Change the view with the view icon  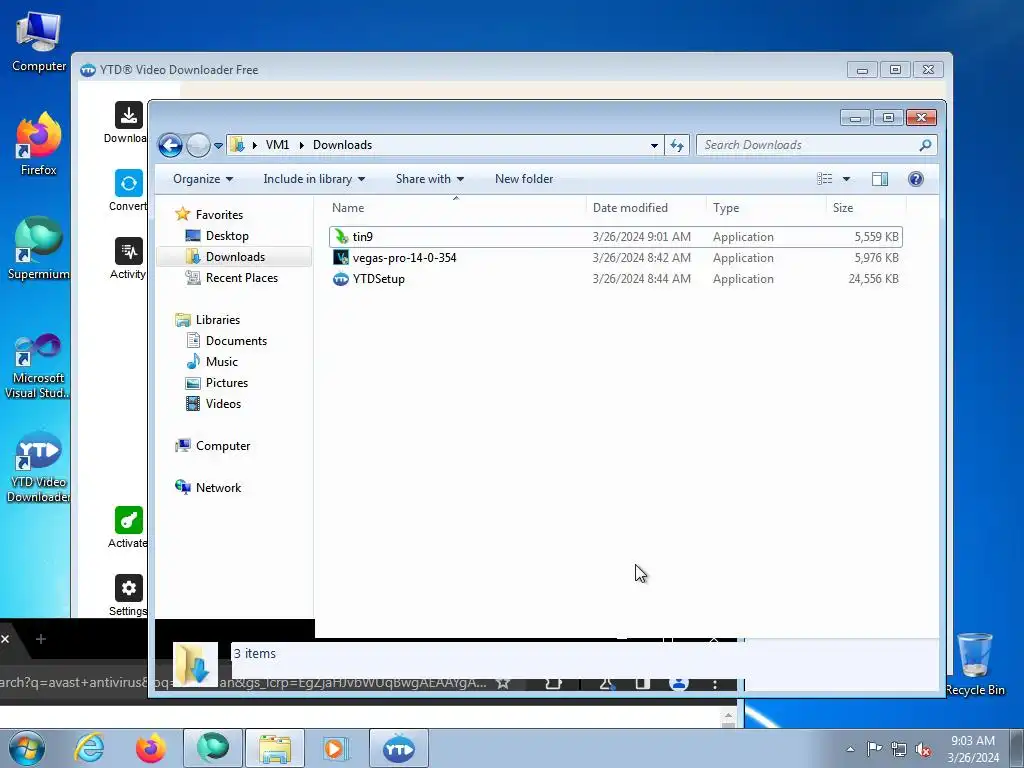(x=825, y=179)
